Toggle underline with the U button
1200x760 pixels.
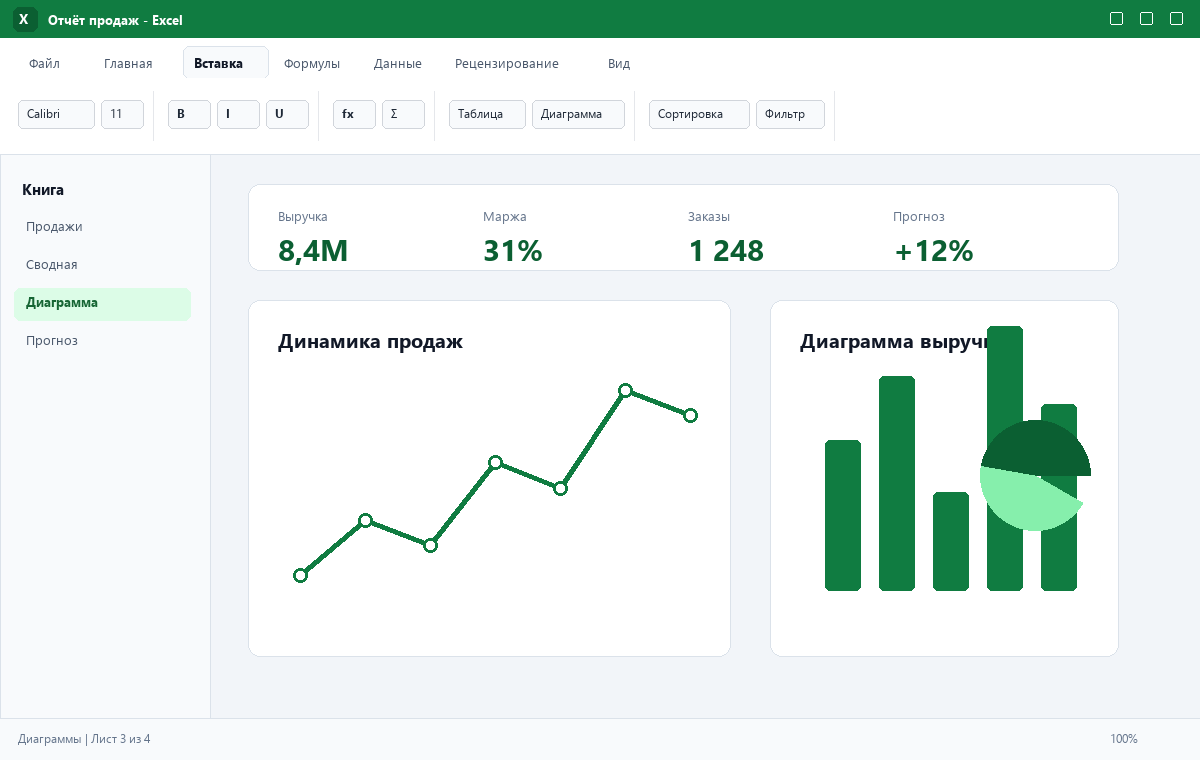click(x=287, y=114)
